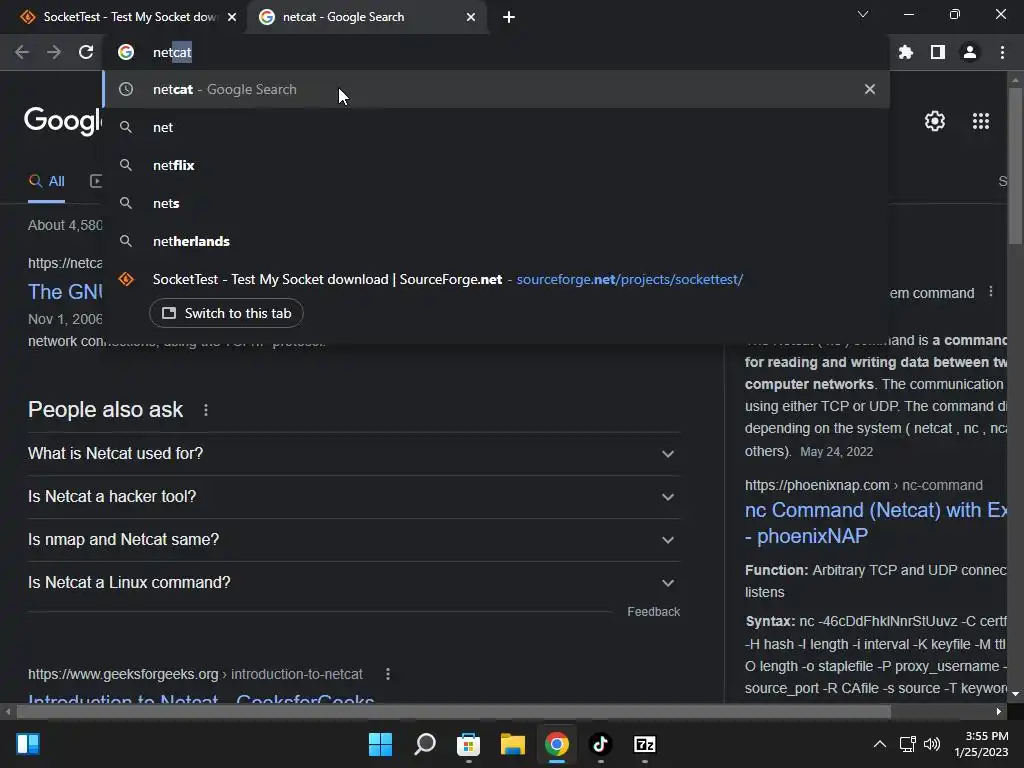Select the netcat - Google Search tab
Image resolution: width=1024 pixels, height=768 pixels.
pos(366,17)
